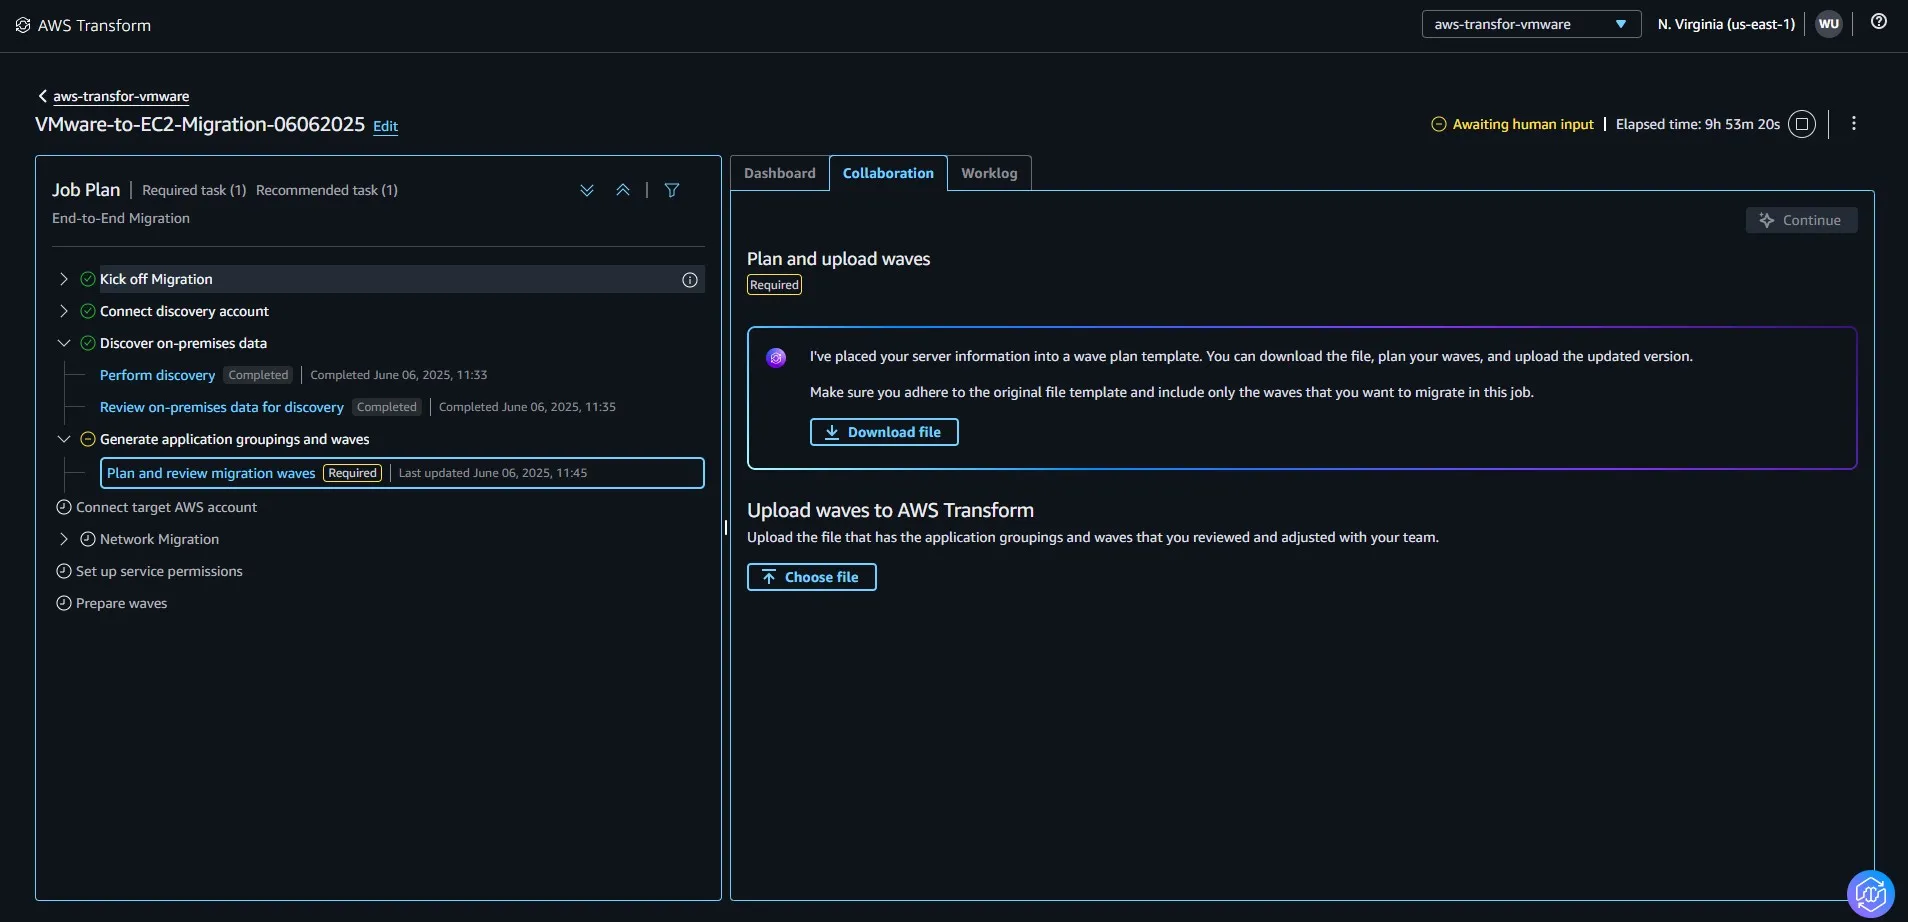Click the pending clock icon on Connect target AWS account

coord(64,507)
